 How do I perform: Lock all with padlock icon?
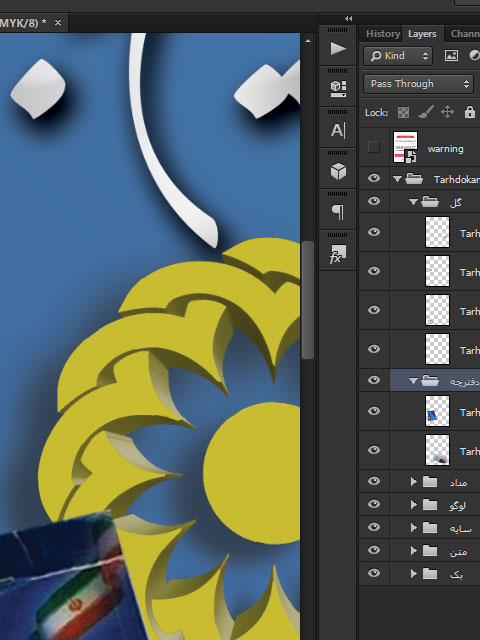tap(470, 112)
